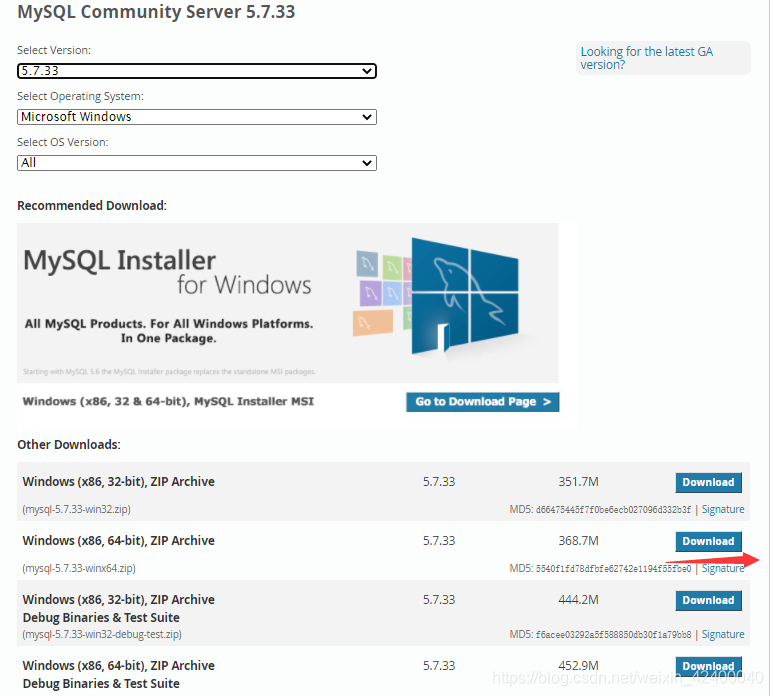The image size is (773, 696).
Task: Click the MD5 hash of the win32 zip
Action: (613, 510)
